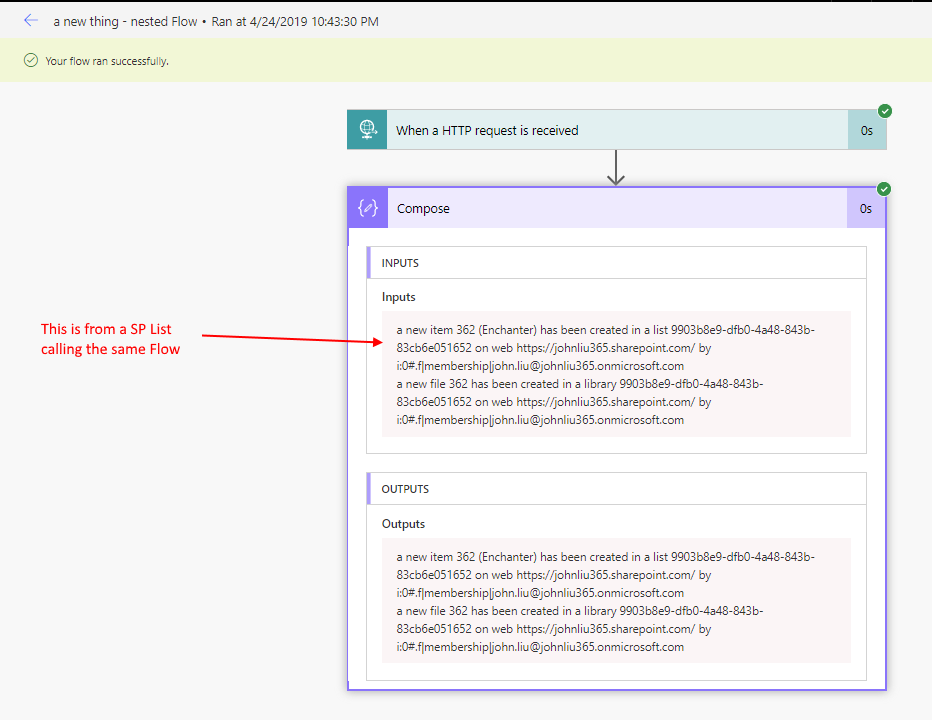Click the 0s duration on Compose
This screenshot has height=720, width=932.
(x=866, y=208)
